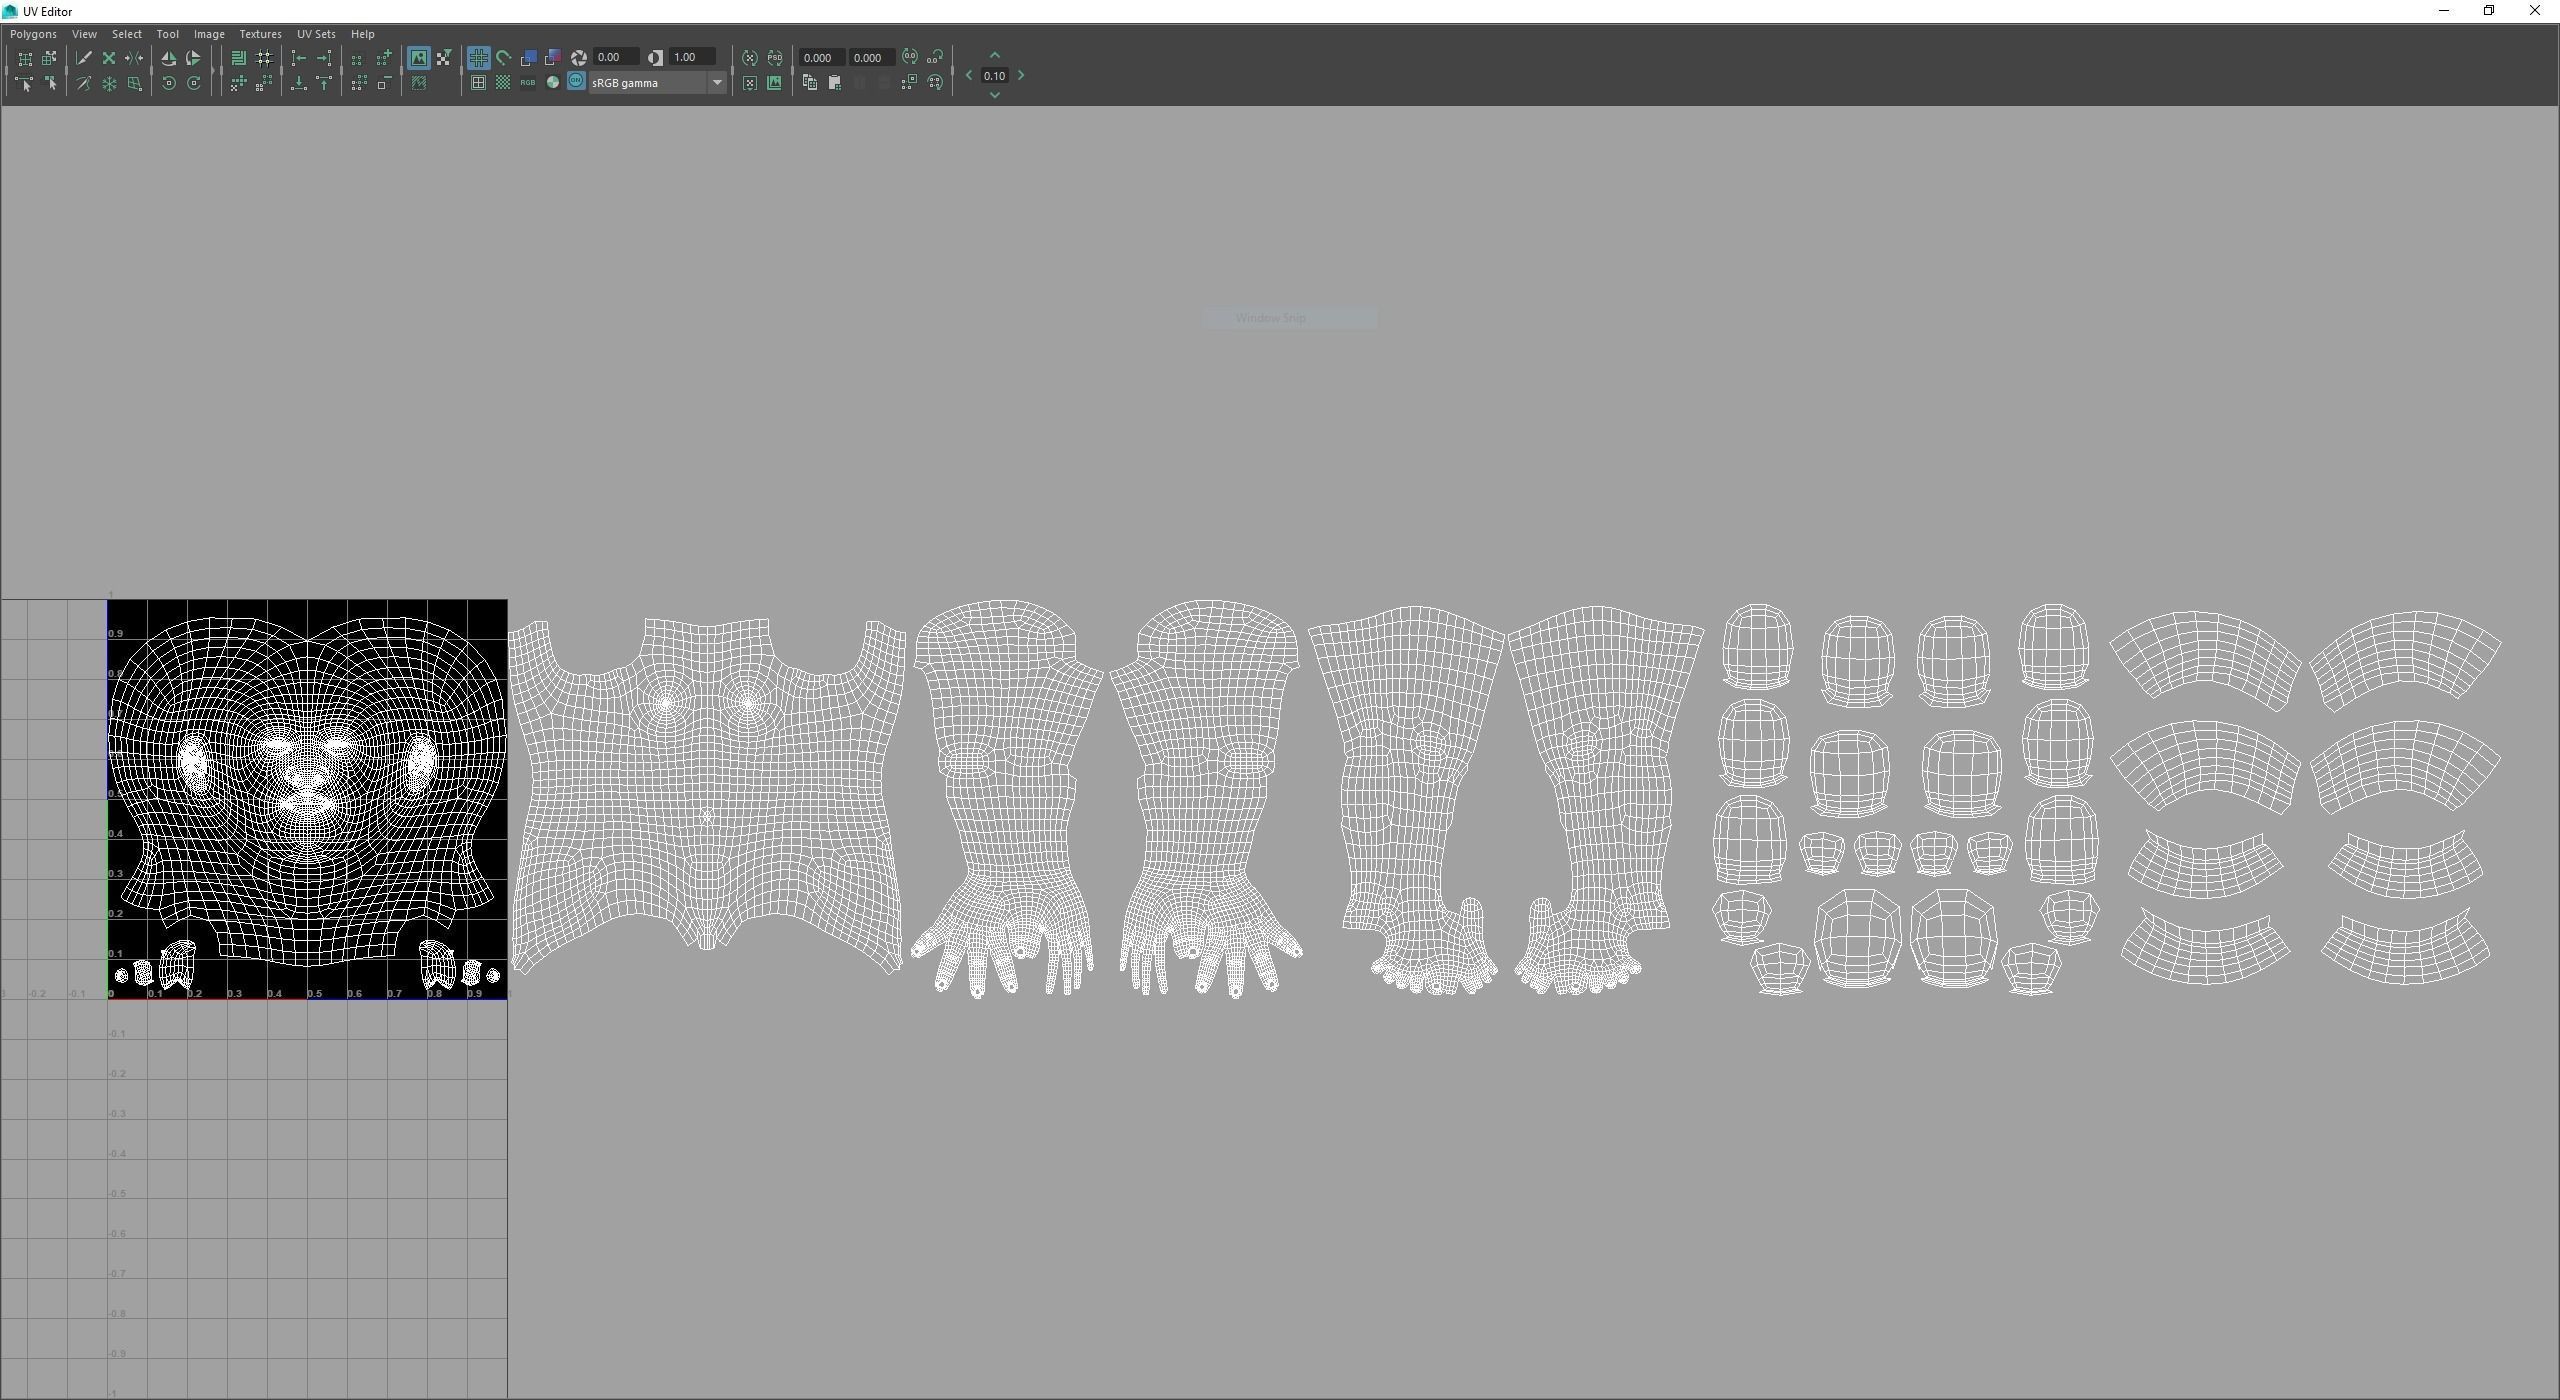
Task: Click the exposure 0.00 input field
Action: 614,58
